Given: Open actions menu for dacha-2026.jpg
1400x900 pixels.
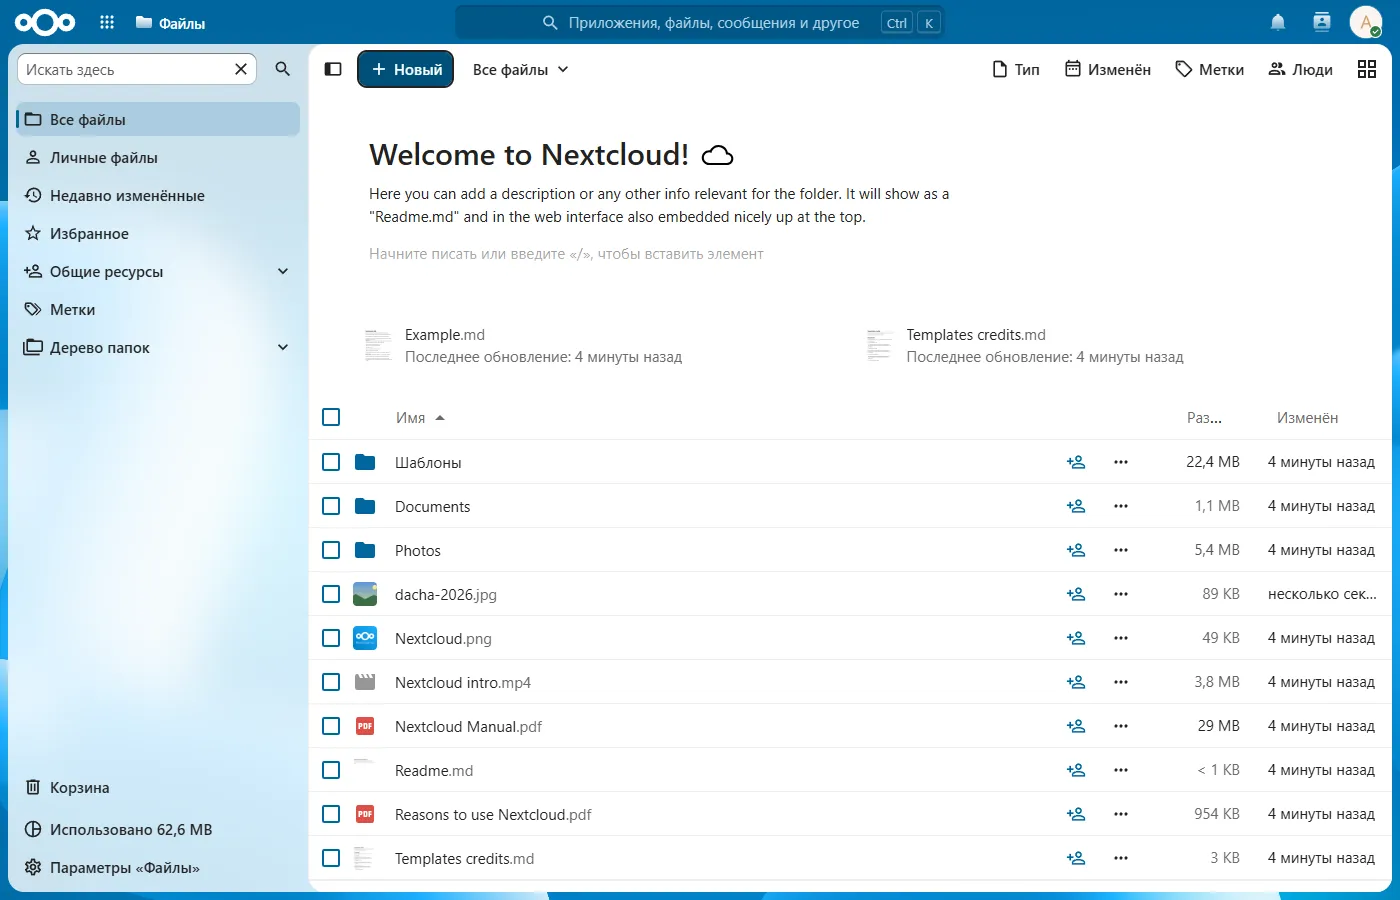Looking at the screenshot, I should tap(1121, 594).
